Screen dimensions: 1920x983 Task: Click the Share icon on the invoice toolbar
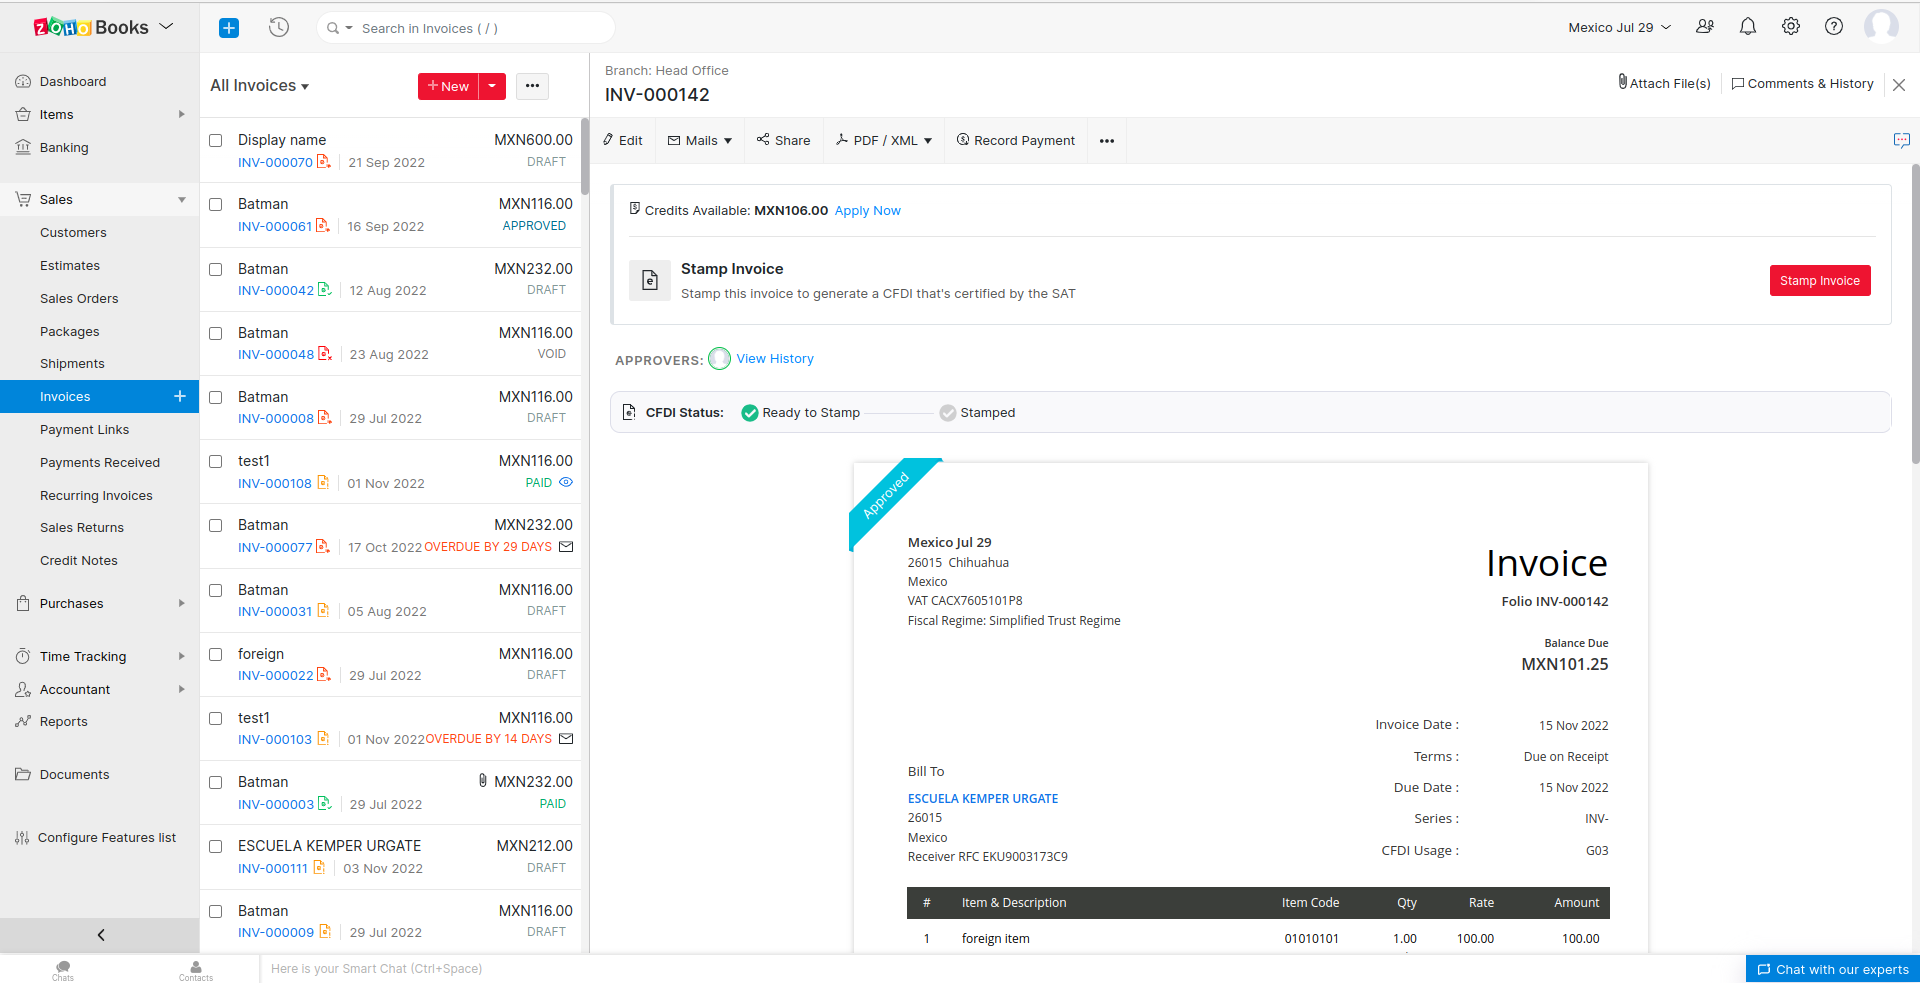pos(783,140)
